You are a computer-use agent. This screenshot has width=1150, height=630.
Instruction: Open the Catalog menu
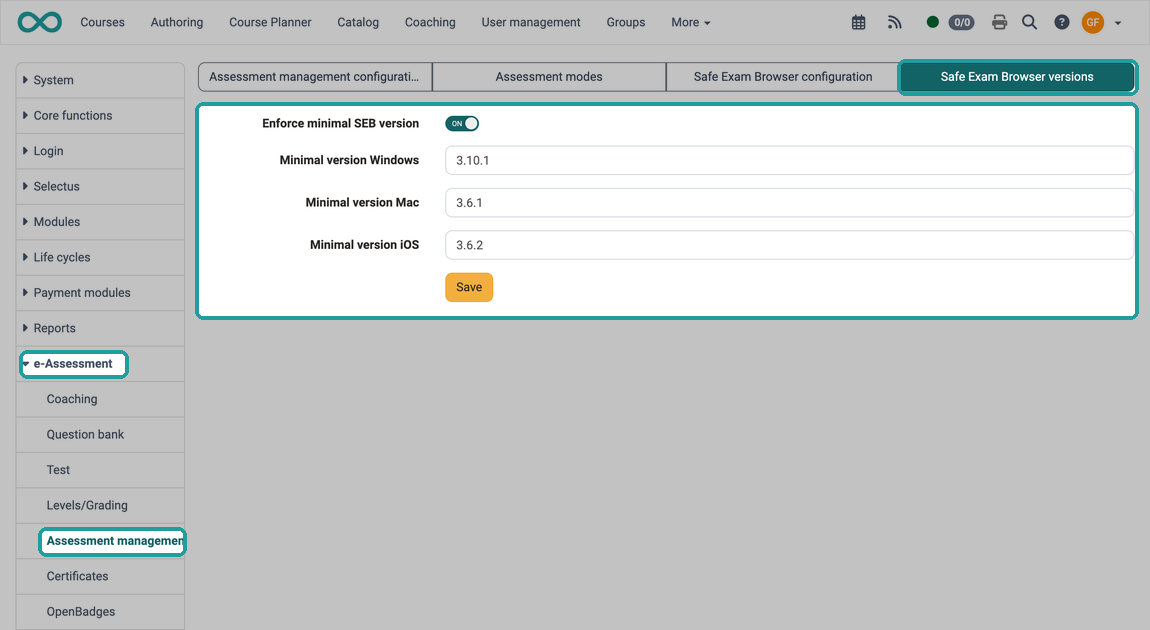[358, 22]
